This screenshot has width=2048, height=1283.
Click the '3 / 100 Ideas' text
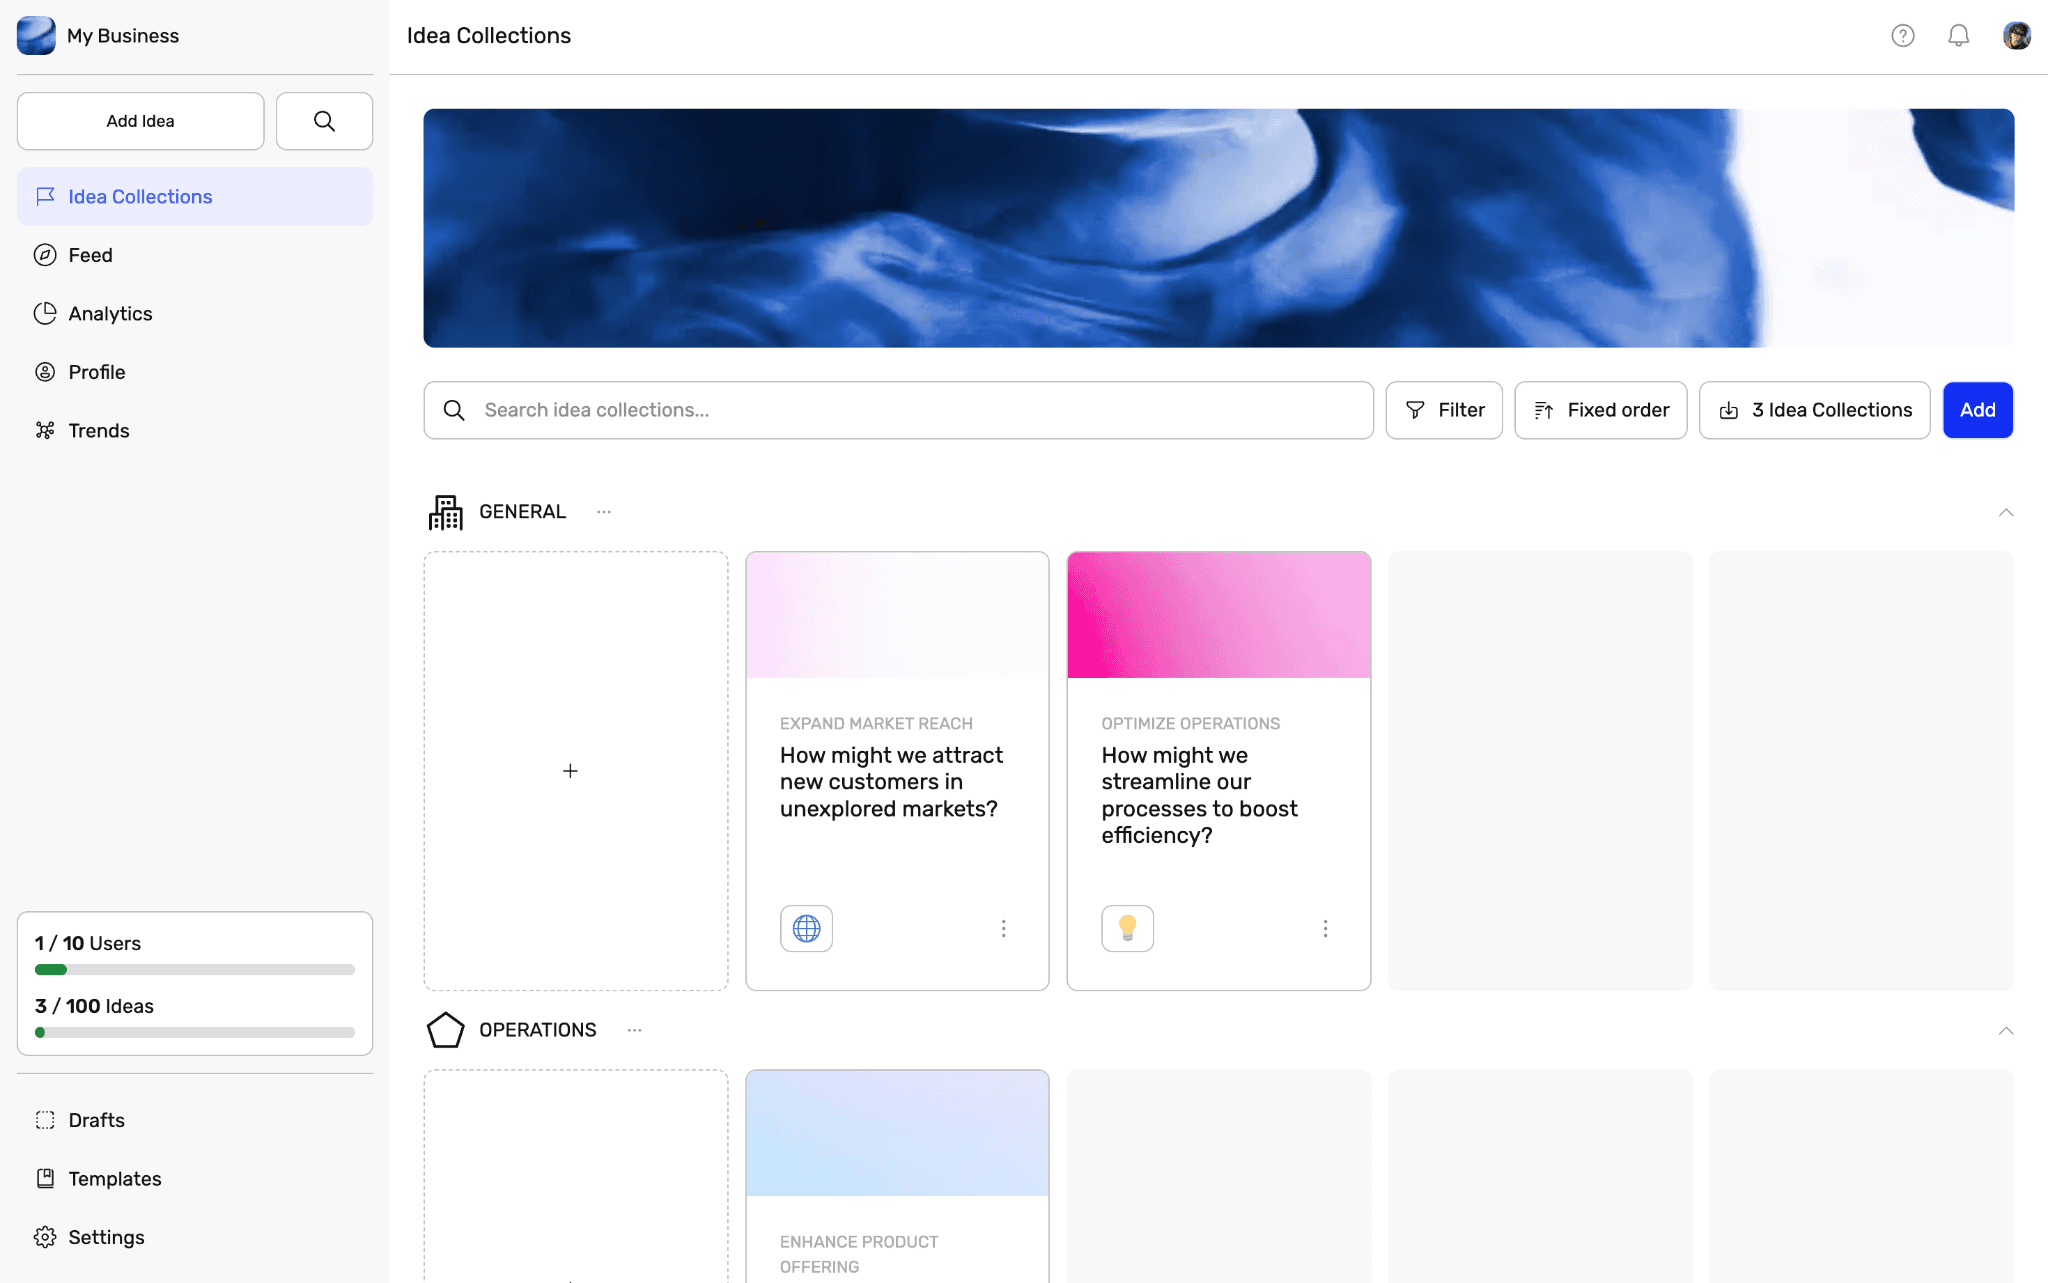coord(94,1006)
